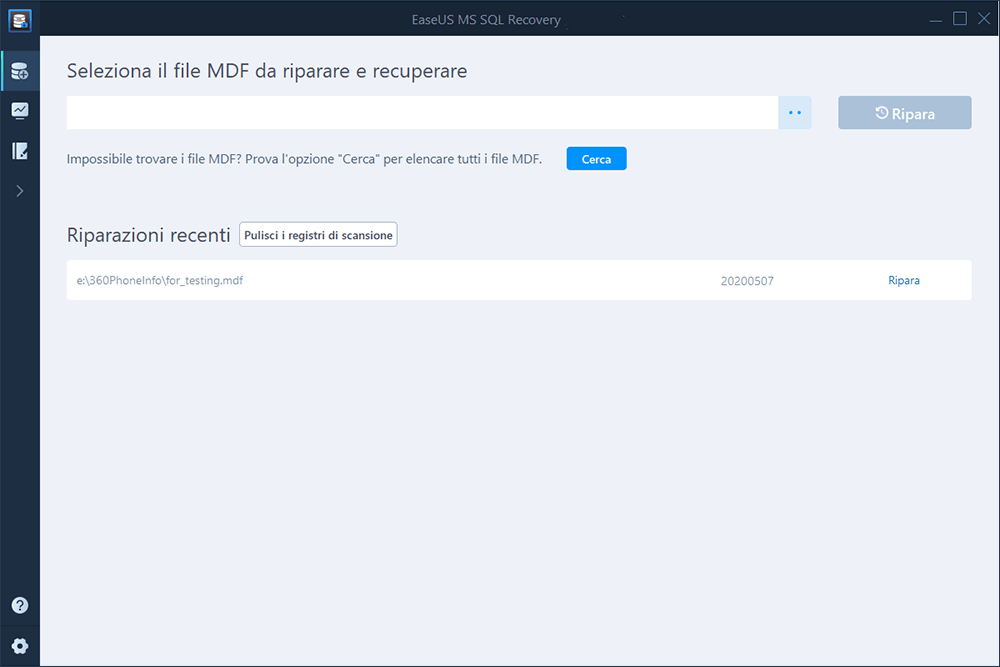The height and width of the screenshot is (667, 1000).
Task: Click the EaseUS app logo icon
Action: click(20, 20)
